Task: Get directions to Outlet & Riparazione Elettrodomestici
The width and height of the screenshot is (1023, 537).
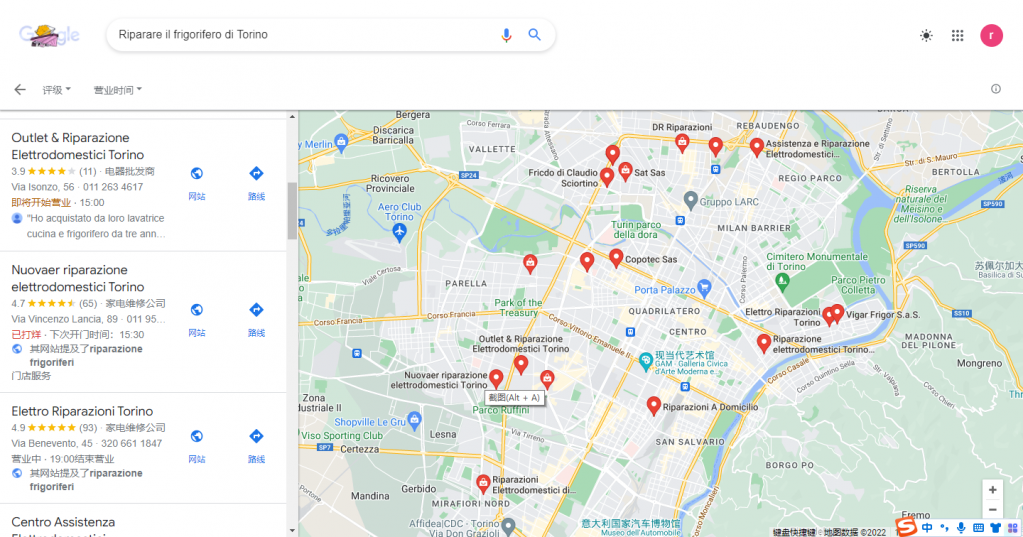Action: pyautogui.click(x=256, y=182)
